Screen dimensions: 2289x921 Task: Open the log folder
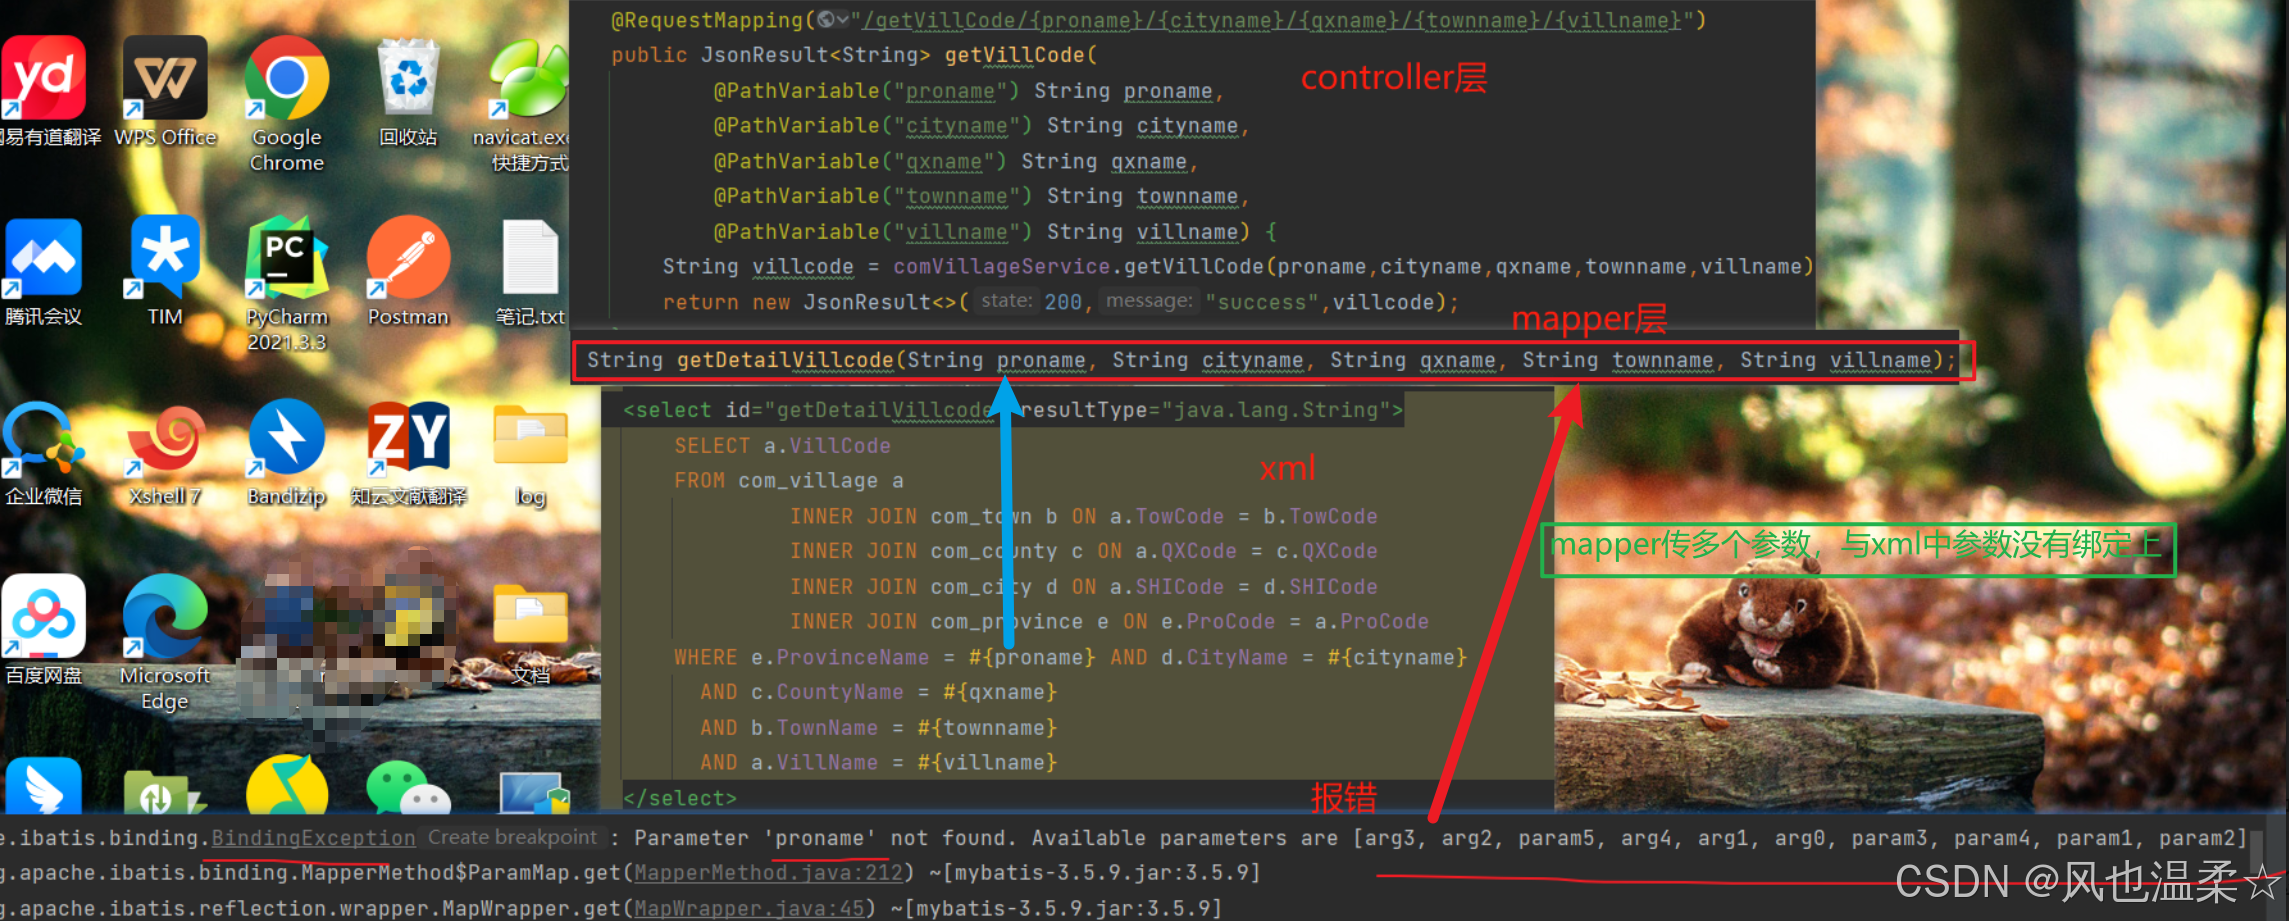click(530, 434)
